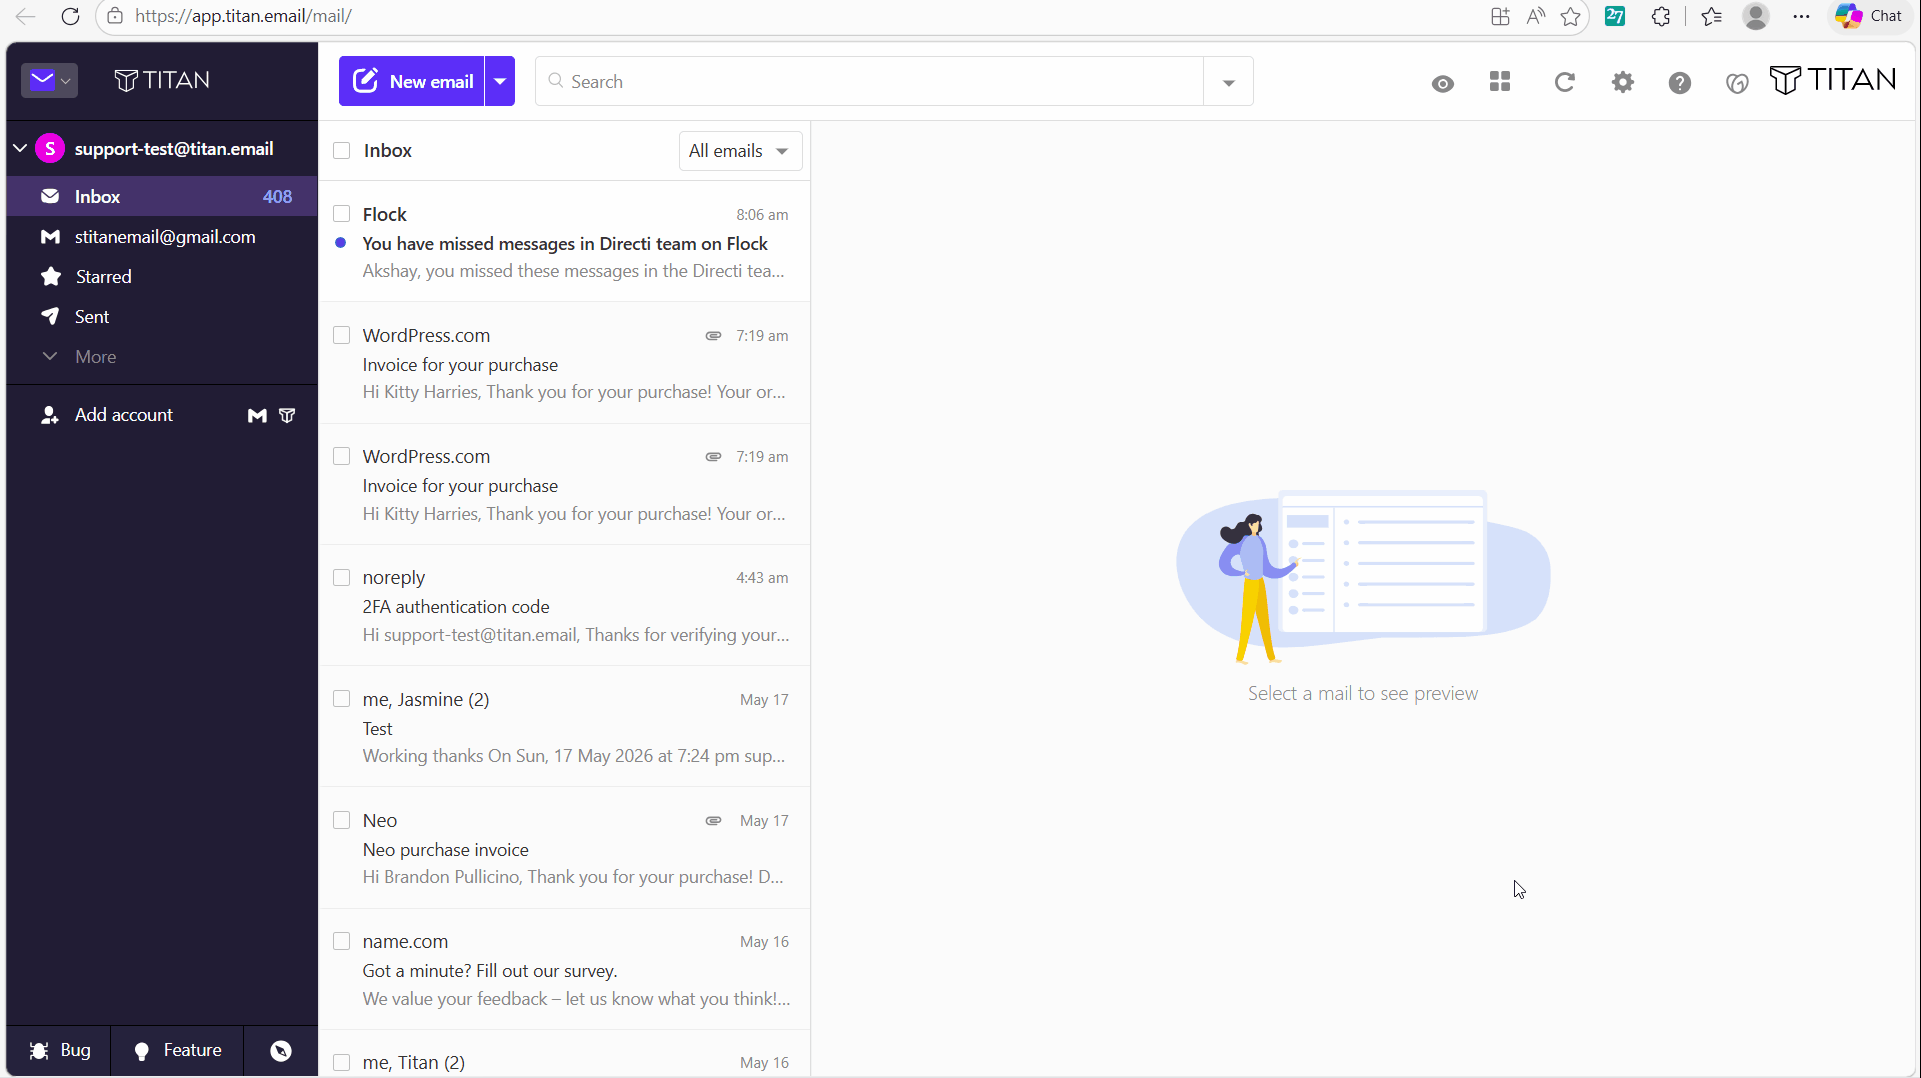
Task: Expand the New email dropdown arrow
Action: pyautogui.click(x=500, y=81)
